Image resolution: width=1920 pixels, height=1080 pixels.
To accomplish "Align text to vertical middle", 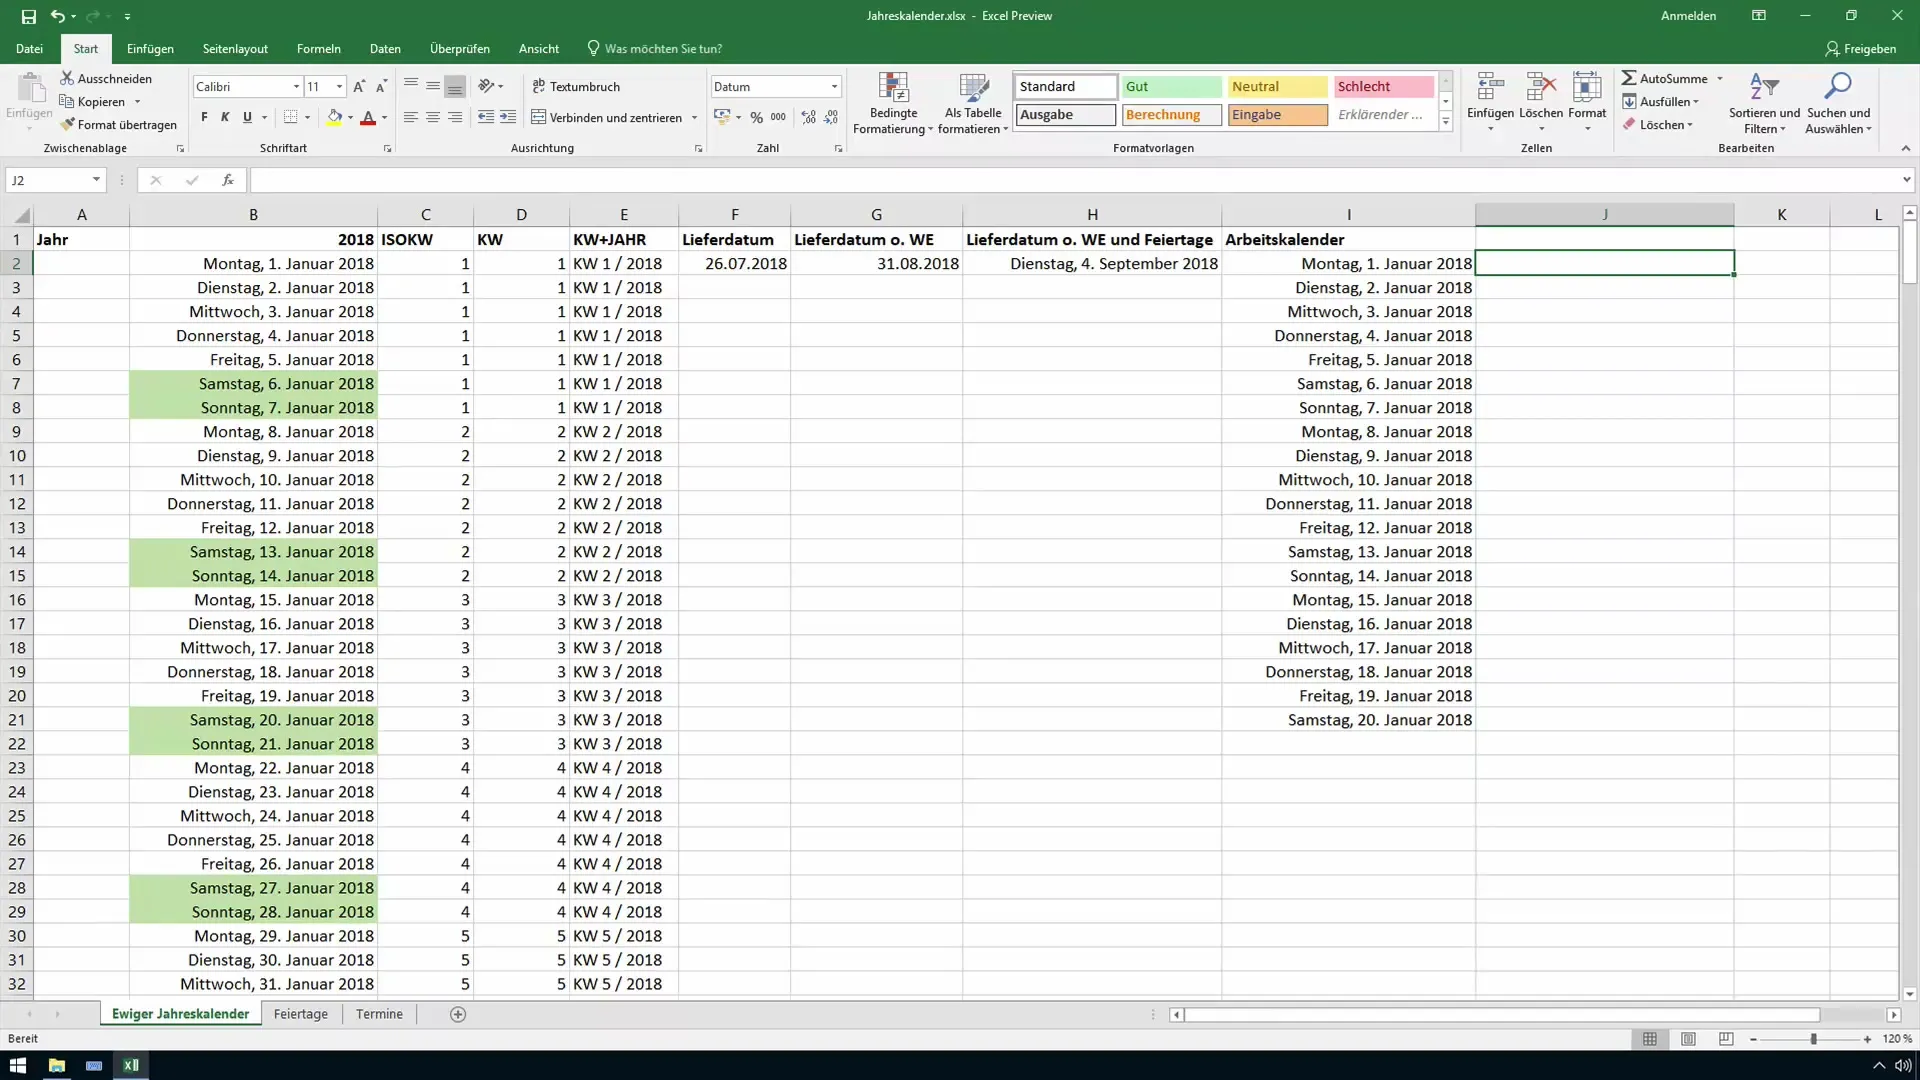I will coord(433,86).
